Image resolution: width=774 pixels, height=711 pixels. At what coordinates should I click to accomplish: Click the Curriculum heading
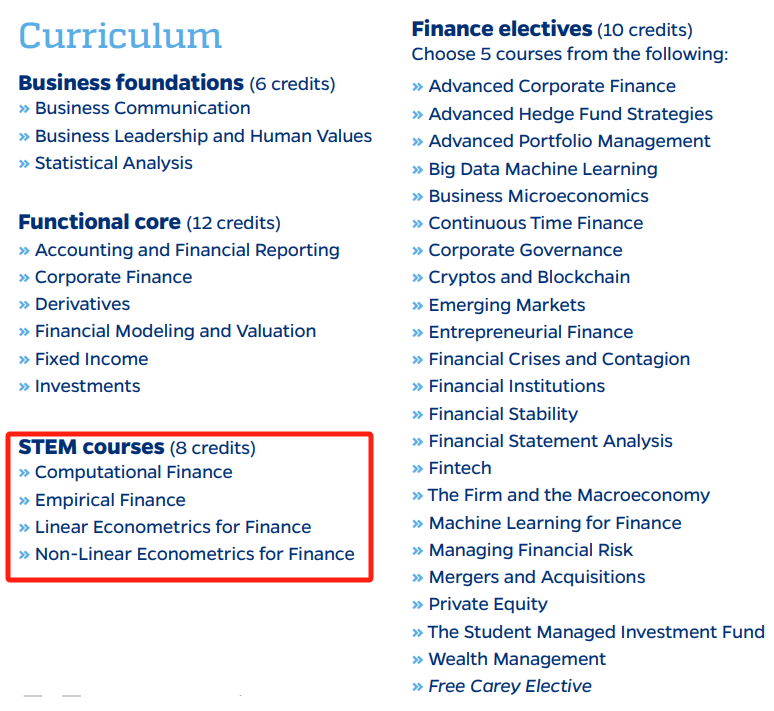pos(120,36)
